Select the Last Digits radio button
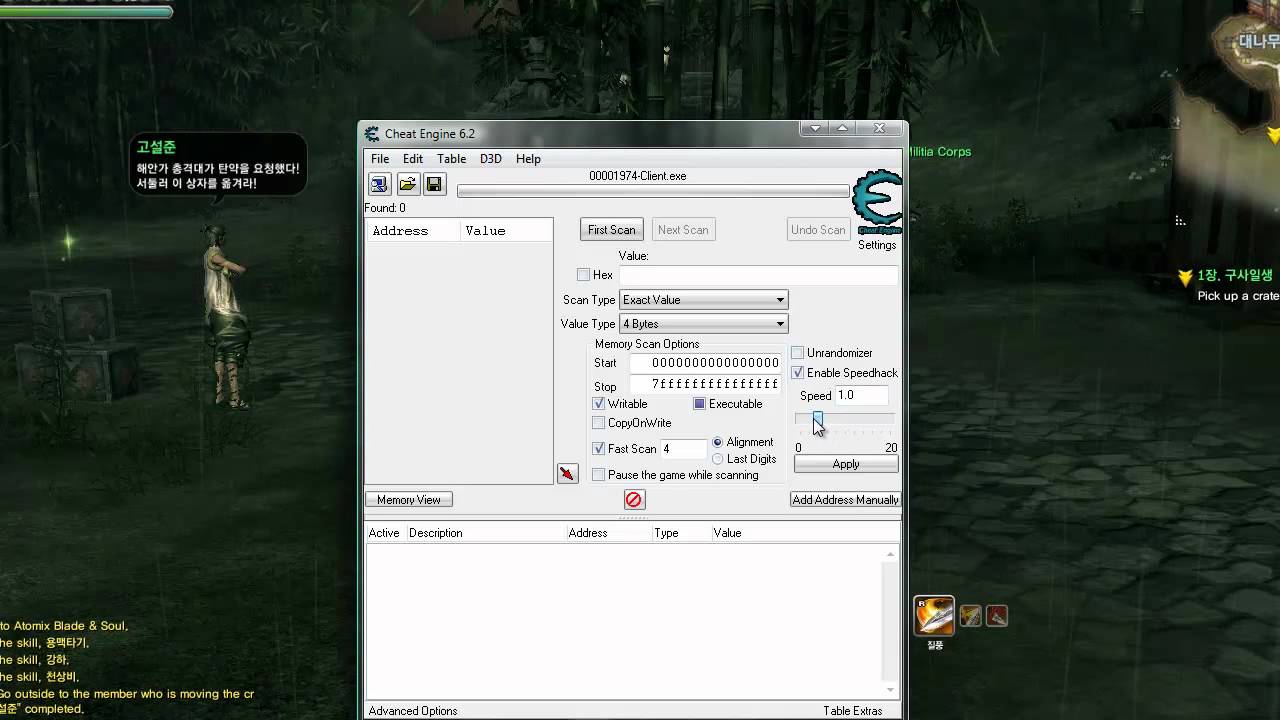This screenshot has width=1280, height=720. (x=718, y=459)
